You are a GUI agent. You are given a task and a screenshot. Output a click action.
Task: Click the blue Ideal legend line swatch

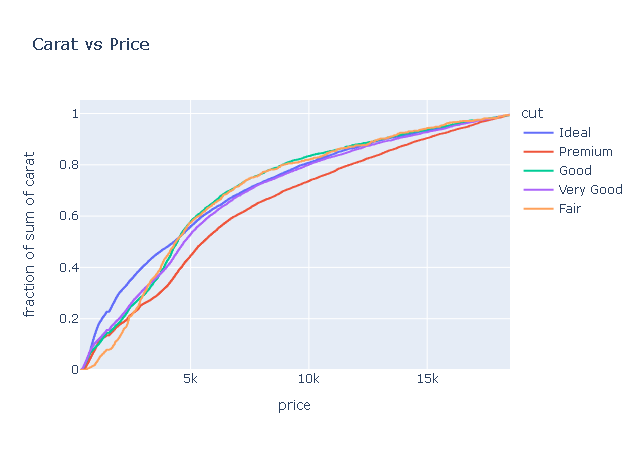point(538,133)
